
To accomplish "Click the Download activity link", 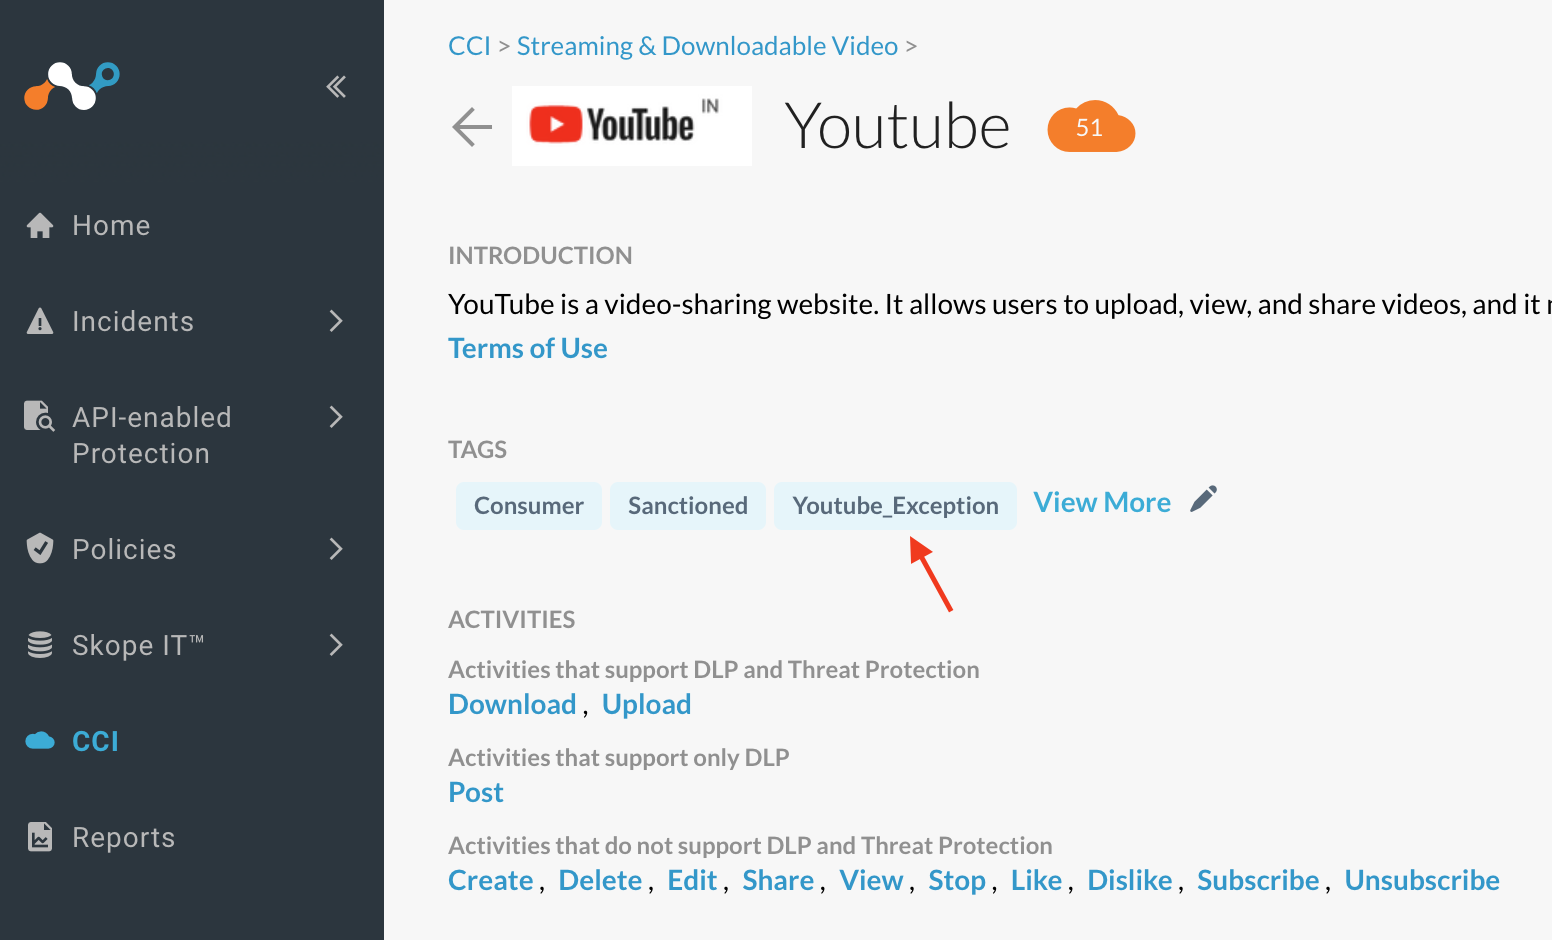I will coord(513,704).
